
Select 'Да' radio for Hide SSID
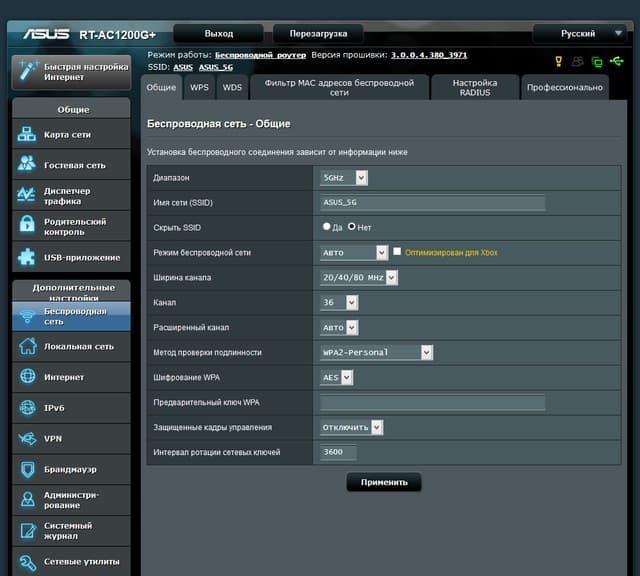[x=327, y=227]
